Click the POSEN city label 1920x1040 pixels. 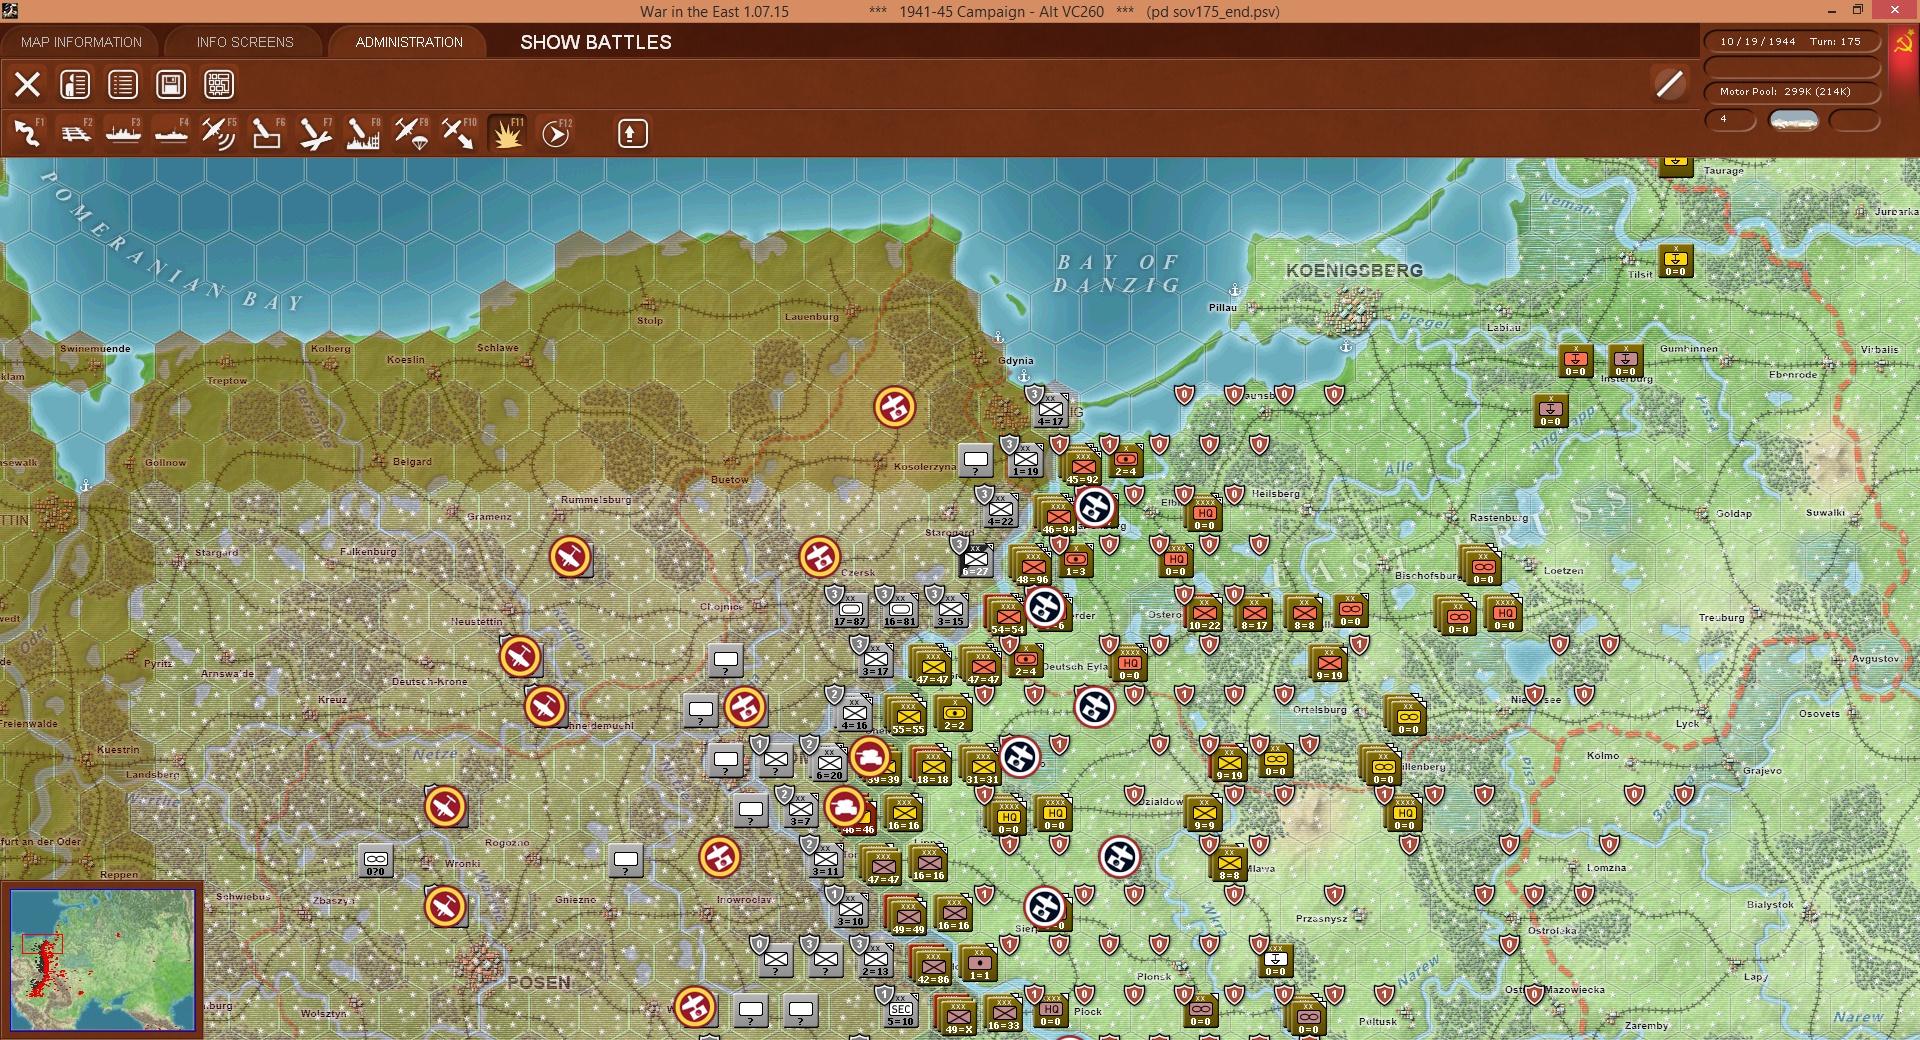[x=538, y=982]
